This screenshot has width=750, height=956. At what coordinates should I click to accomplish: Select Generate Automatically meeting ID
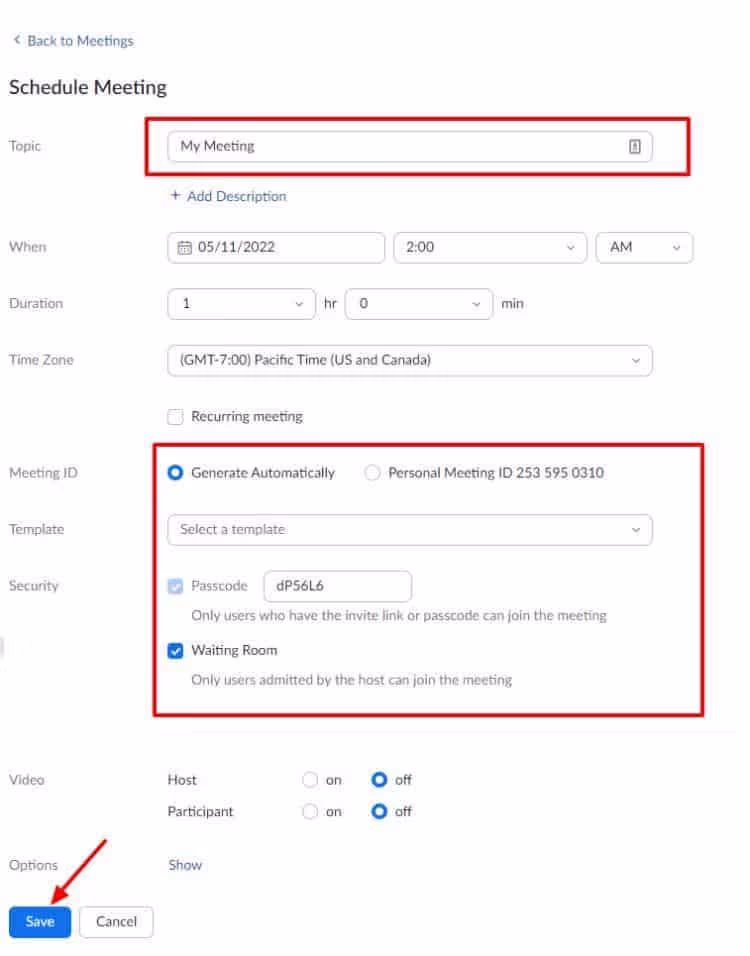pos(175,473)
